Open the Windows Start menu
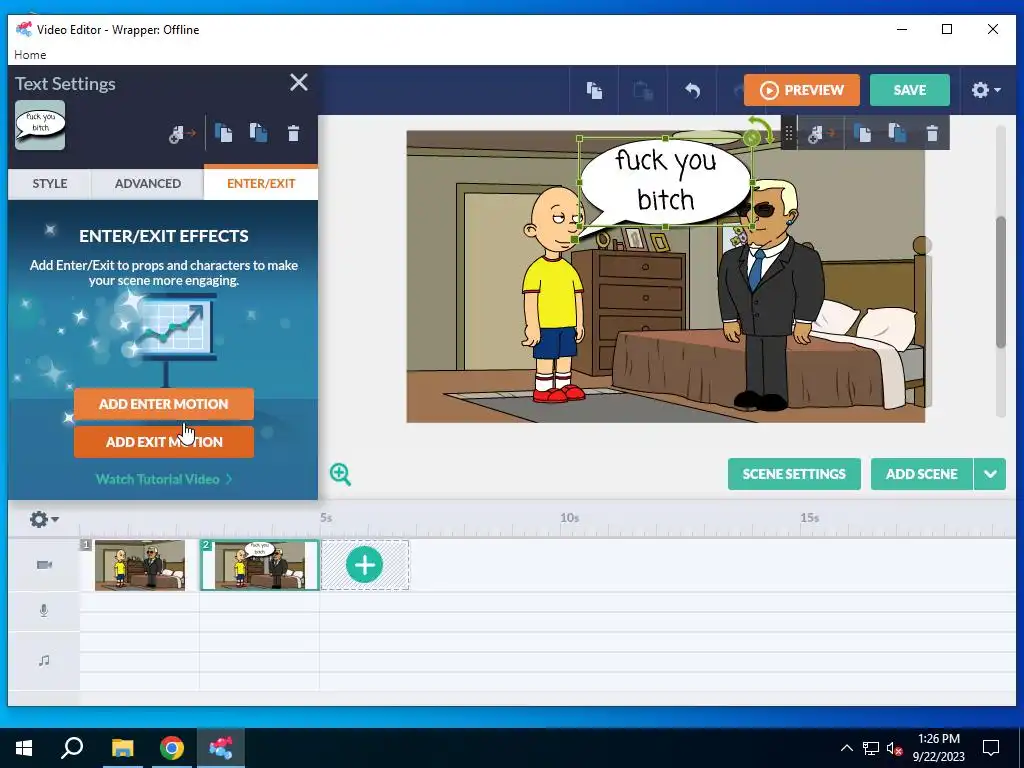This screenshot has height=768, width=1024. 24,748
